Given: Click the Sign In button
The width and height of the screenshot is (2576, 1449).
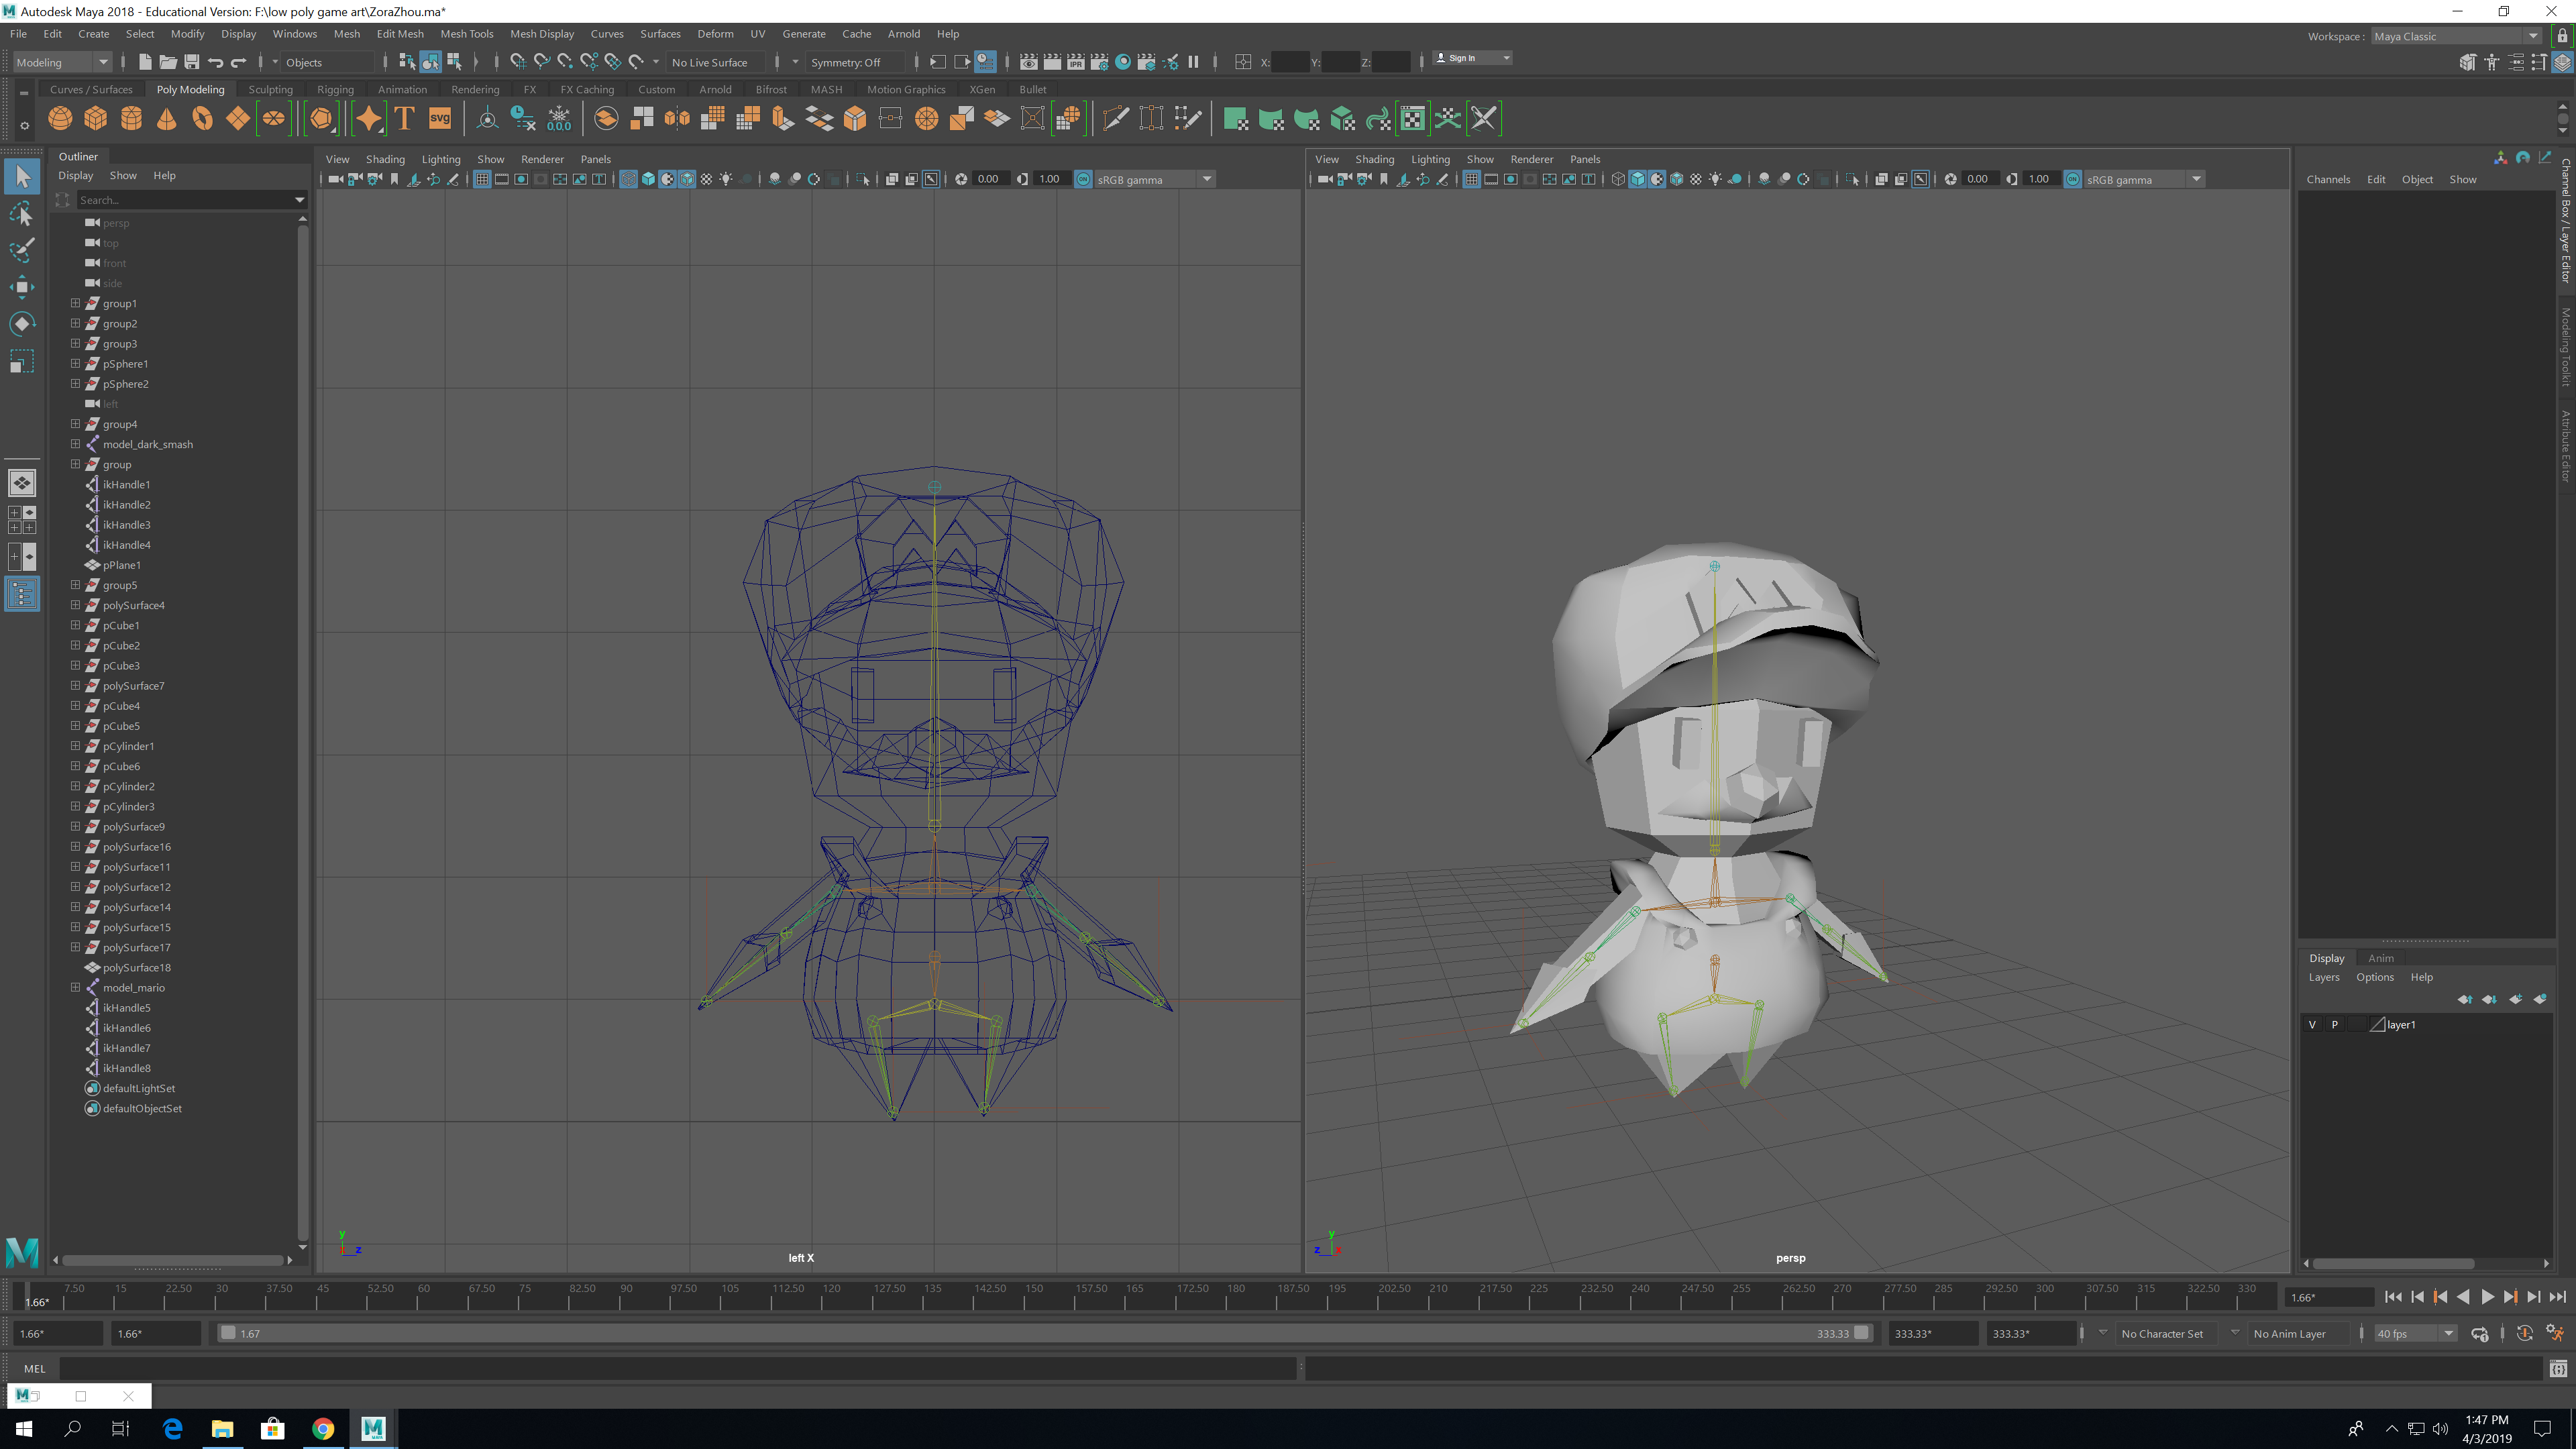Looking at the screenshot, I should (1462, 58).
